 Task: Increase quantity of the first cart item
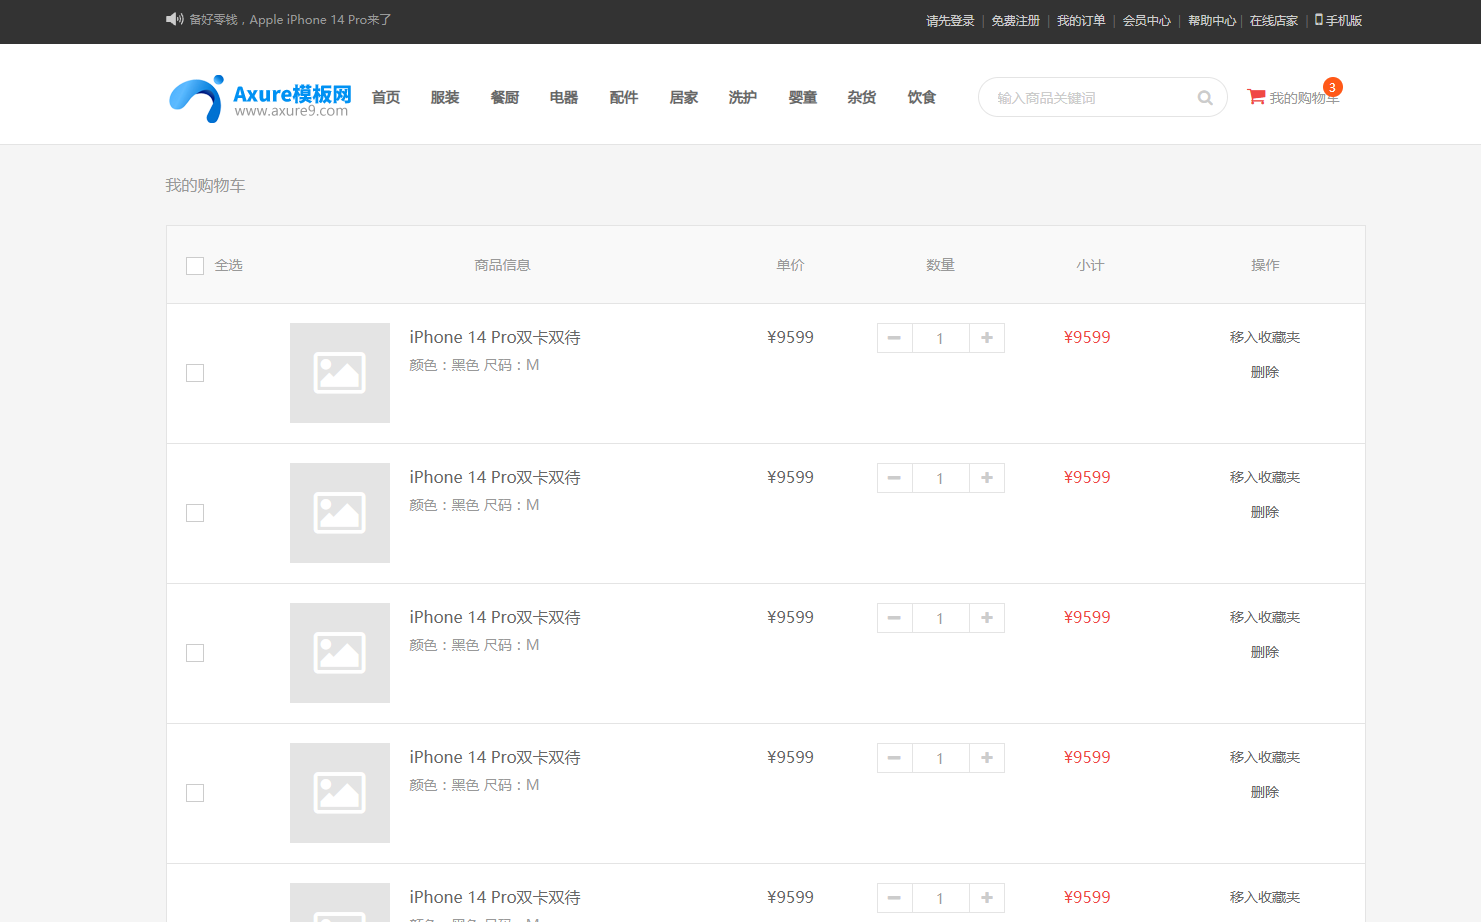pos(987,338)
